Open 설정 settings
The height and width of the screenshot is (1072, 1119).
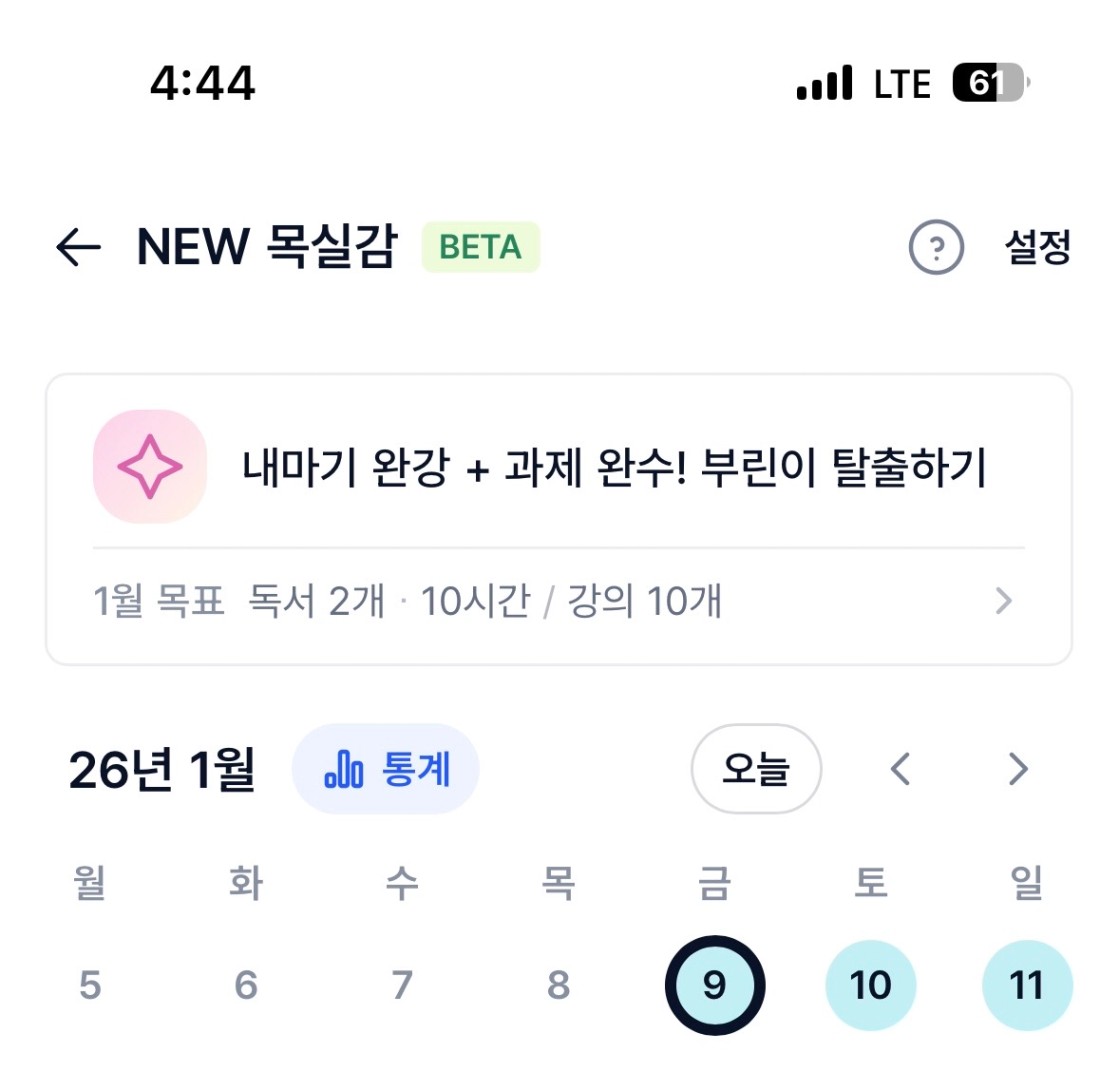pos(1037,247)
